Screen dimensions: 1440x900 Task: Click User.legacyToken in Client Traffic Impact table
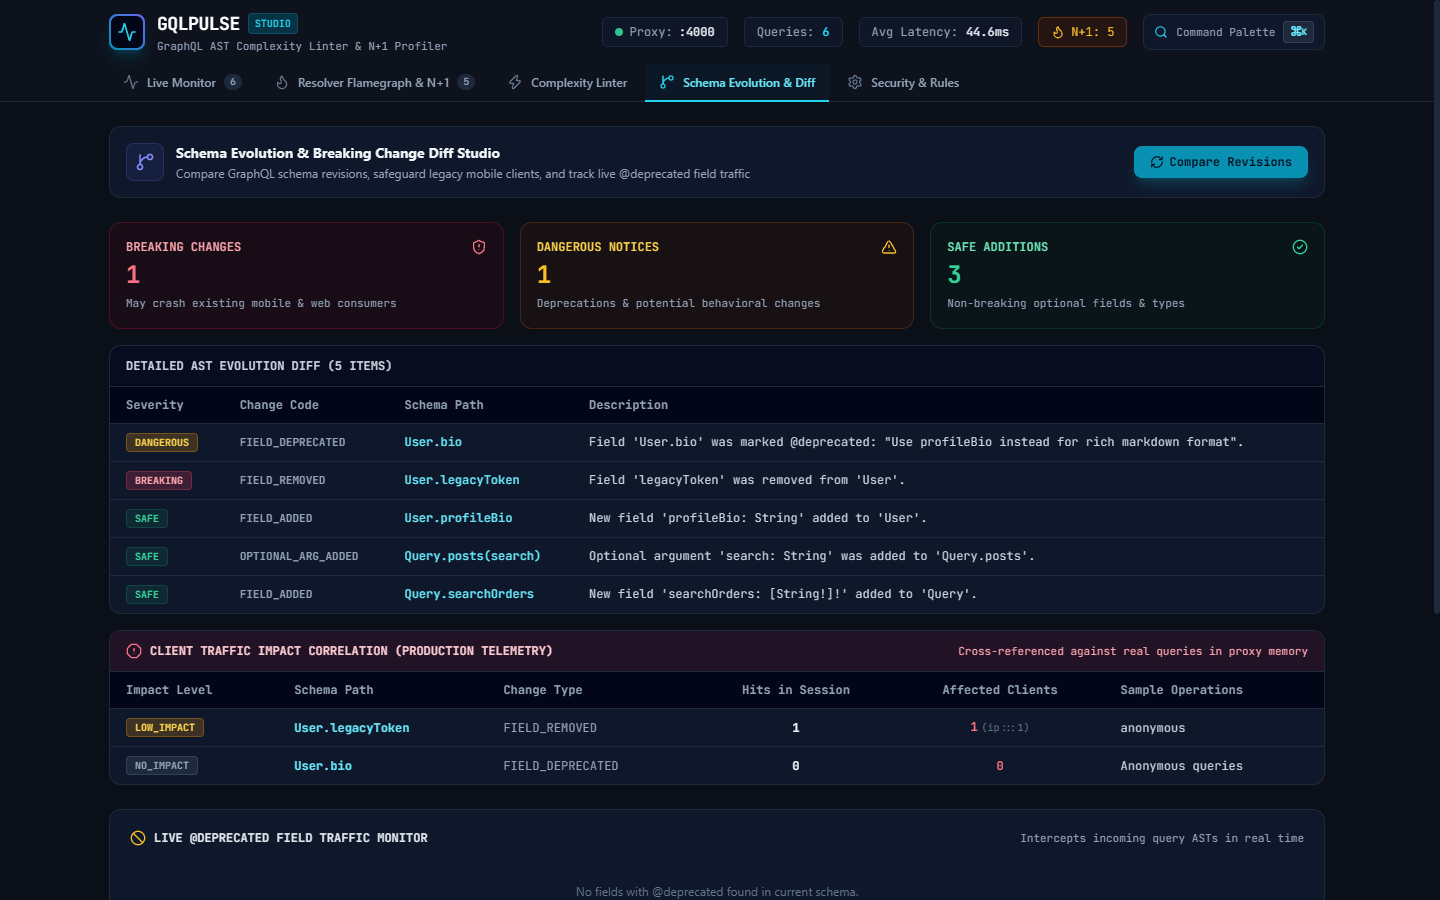click(x=352, y=728)
